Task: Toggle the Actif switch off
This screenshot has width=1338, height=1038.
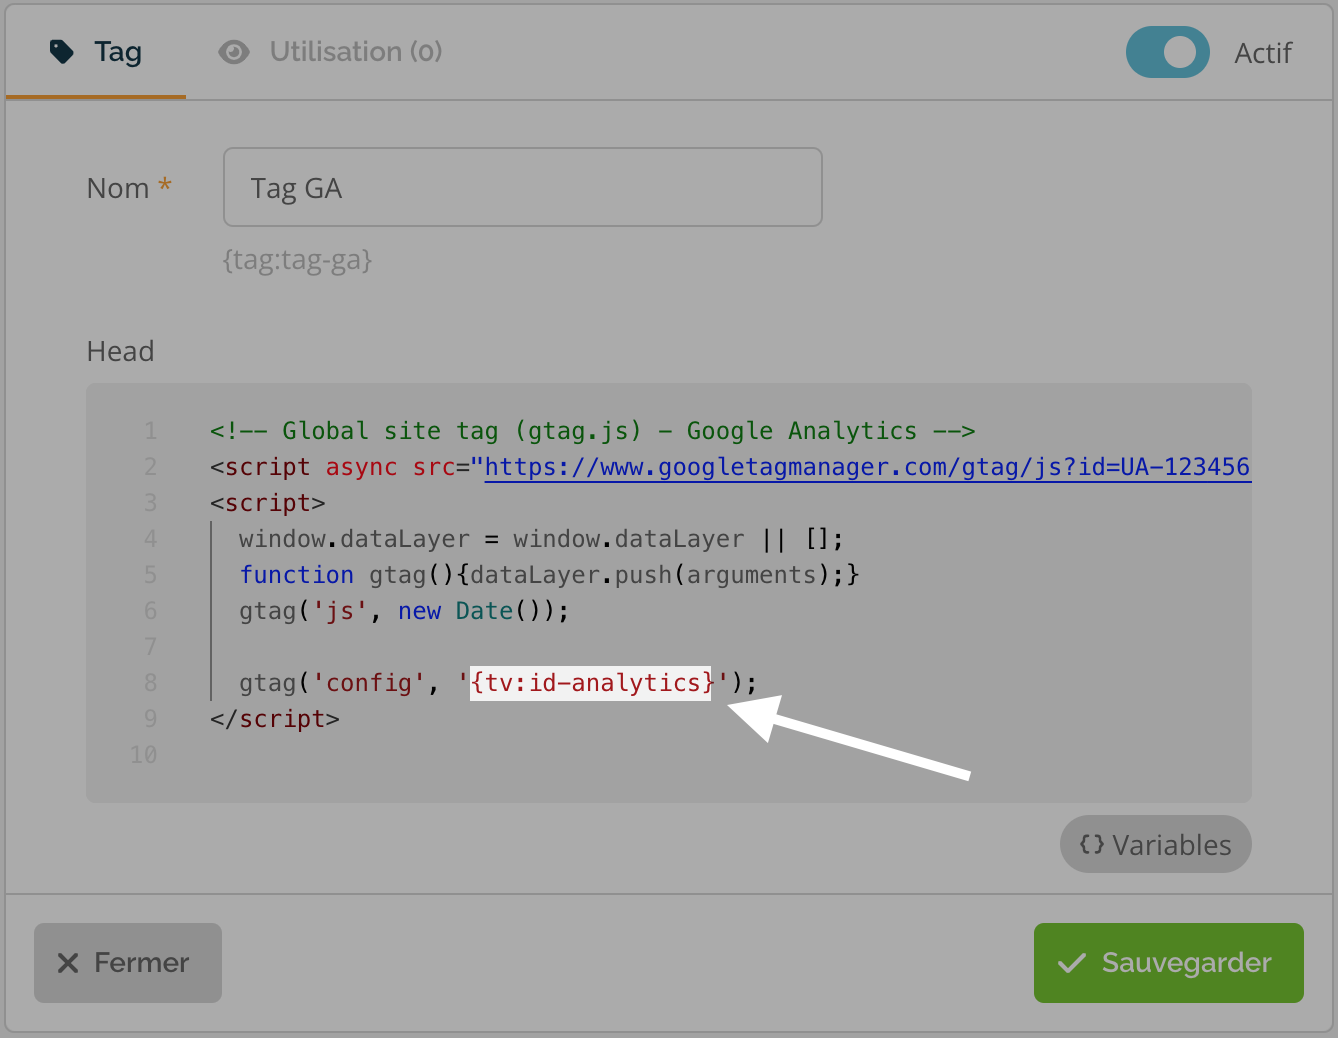Action: [x=1167, y=52]
